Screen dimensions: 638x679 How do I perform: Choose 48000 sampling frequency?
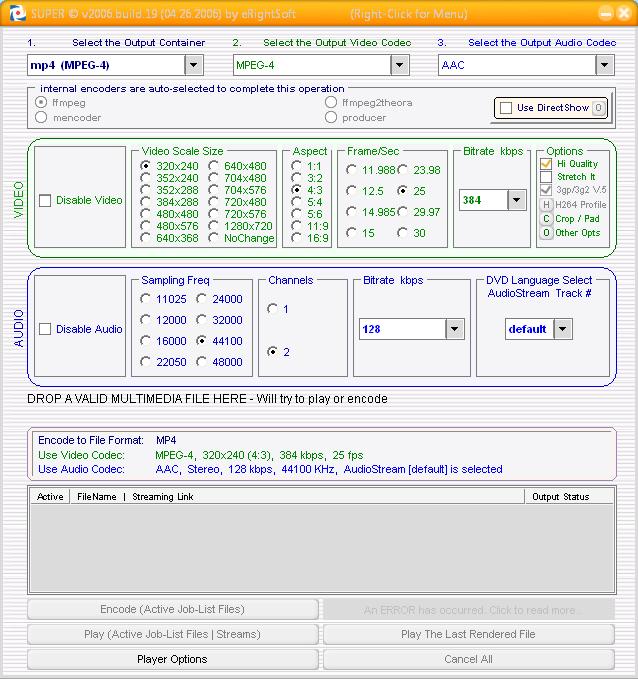coord(201,362)
